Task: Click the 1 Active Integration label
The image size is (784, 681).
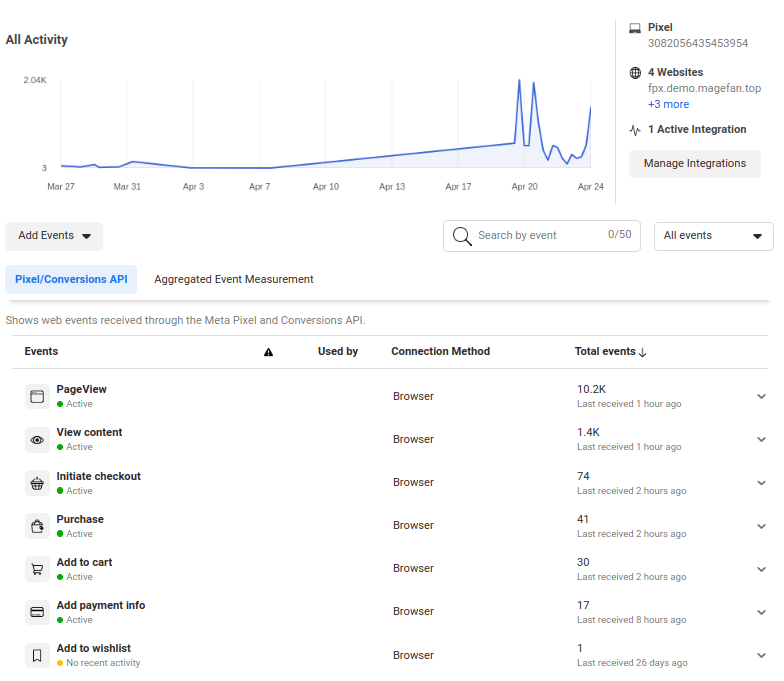Action: [697, 130]
